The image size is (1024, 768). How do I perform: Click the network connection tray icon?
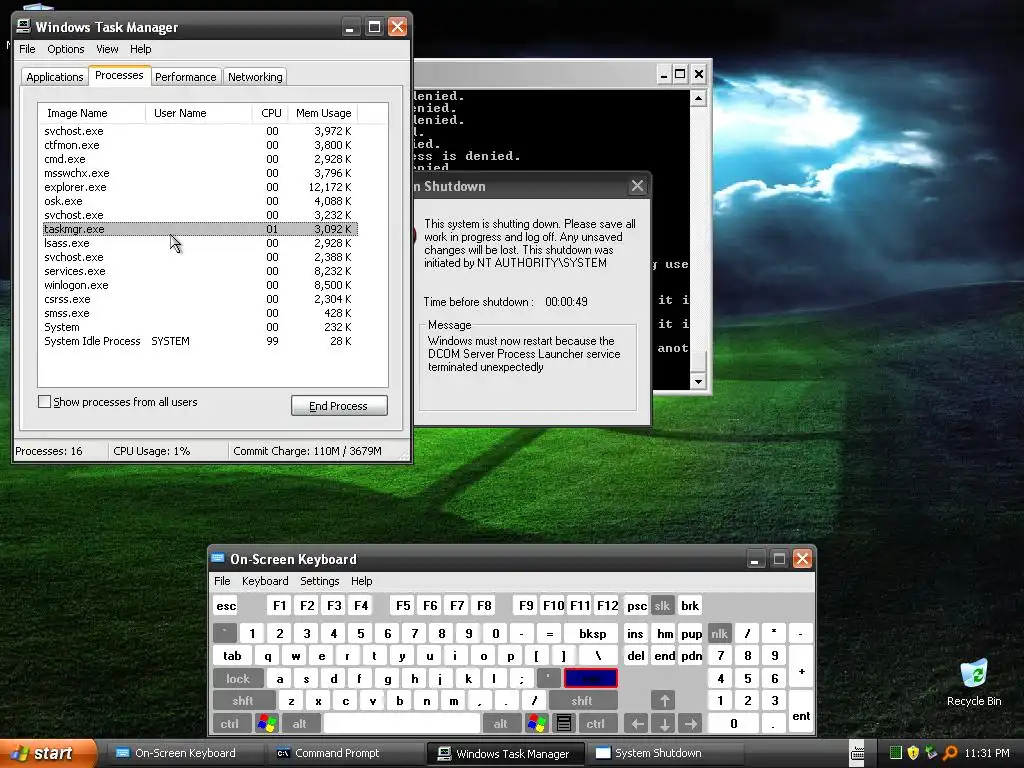(x=931, y=753)
